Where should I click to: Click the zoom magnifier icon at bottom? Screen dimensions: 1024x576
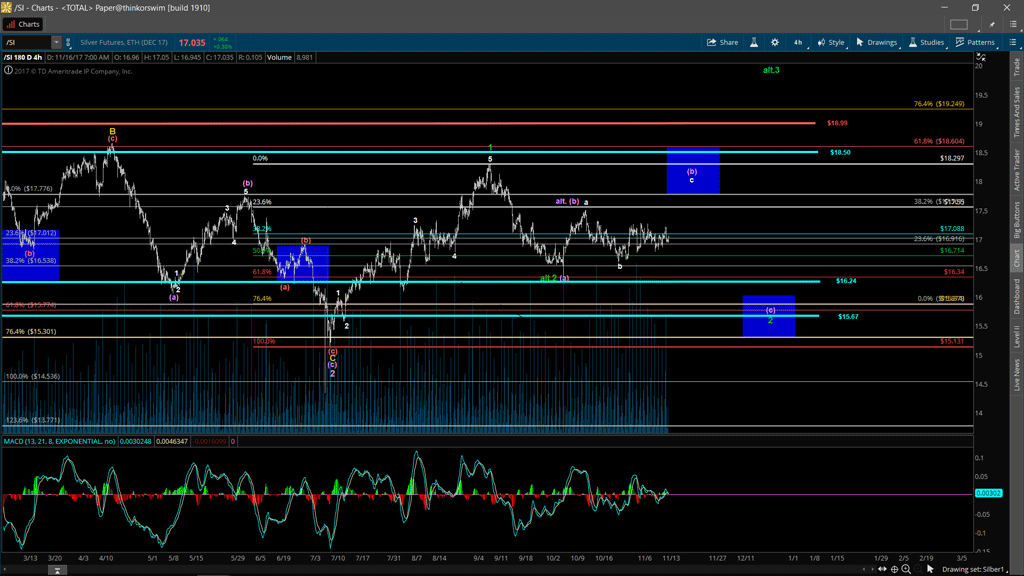click(906, 569)
